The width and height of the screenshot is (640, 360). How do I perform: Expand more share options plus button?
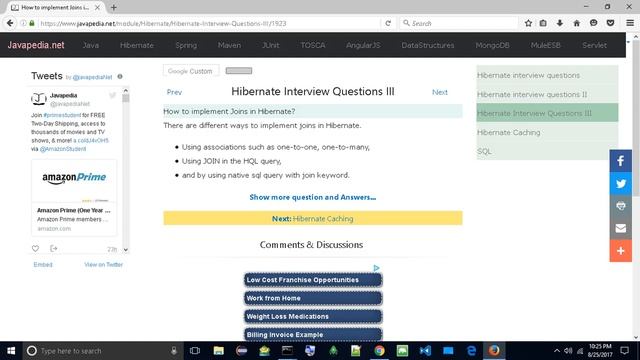[x=620, y=251]
